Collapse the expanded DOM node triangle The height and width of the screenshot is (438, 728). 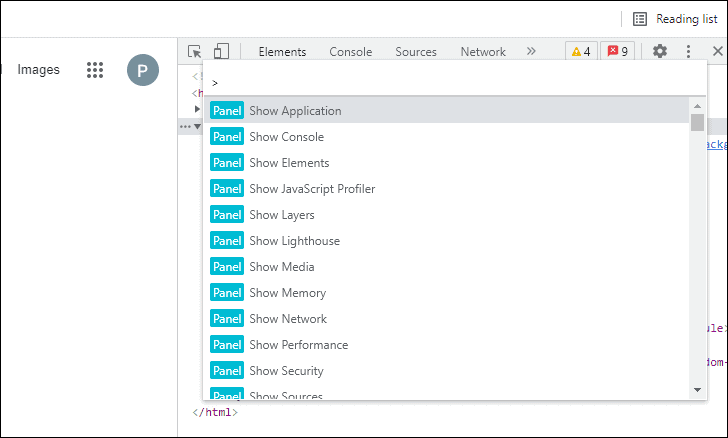click(197, 126)
